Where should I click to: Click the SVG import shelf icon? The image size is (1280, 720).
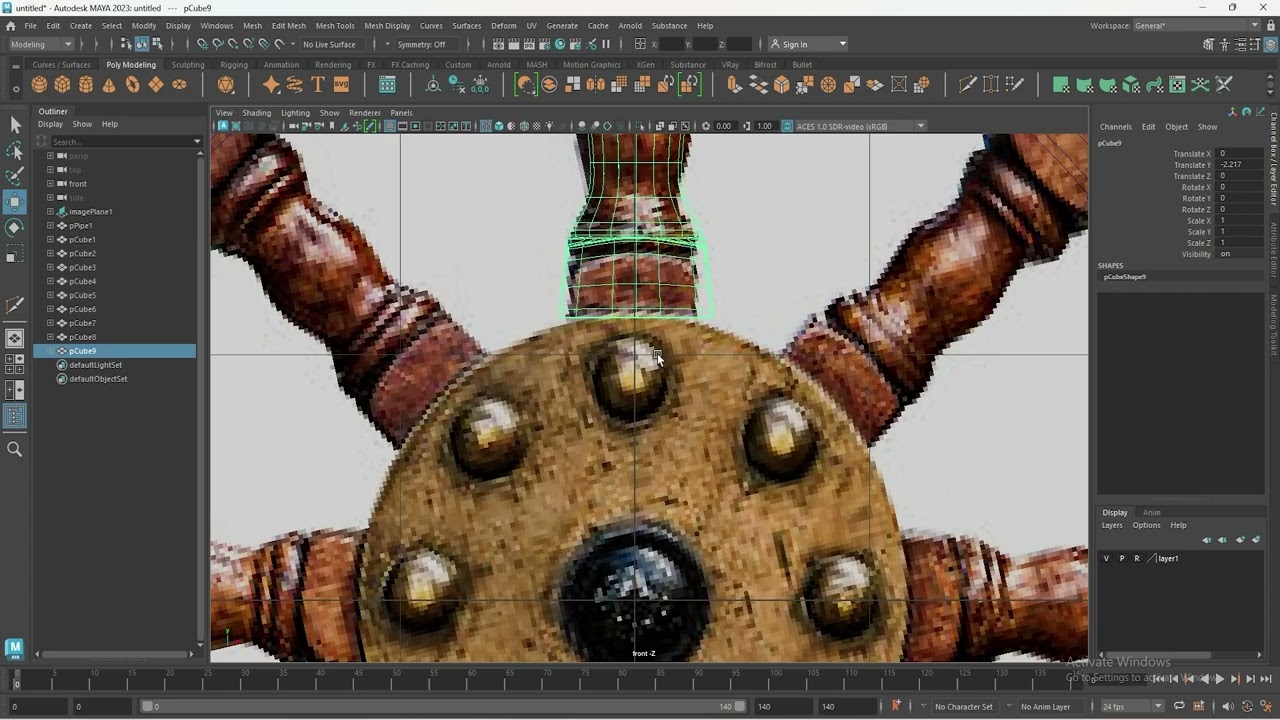[341, 85]
